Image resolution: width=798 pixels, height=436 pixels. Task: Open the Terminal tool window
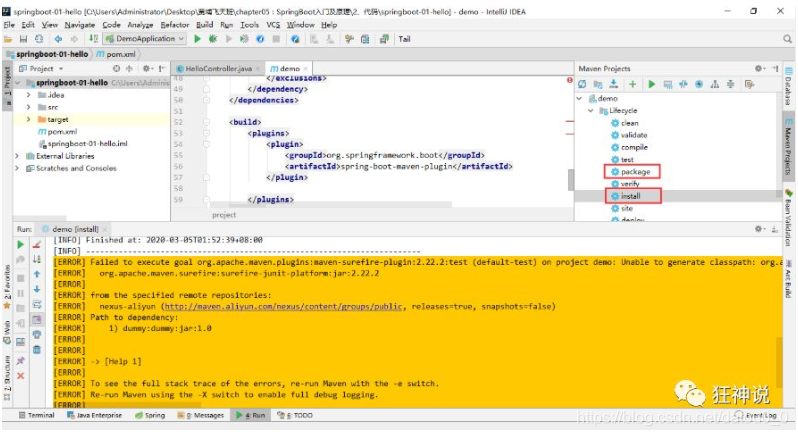[37, 415]
